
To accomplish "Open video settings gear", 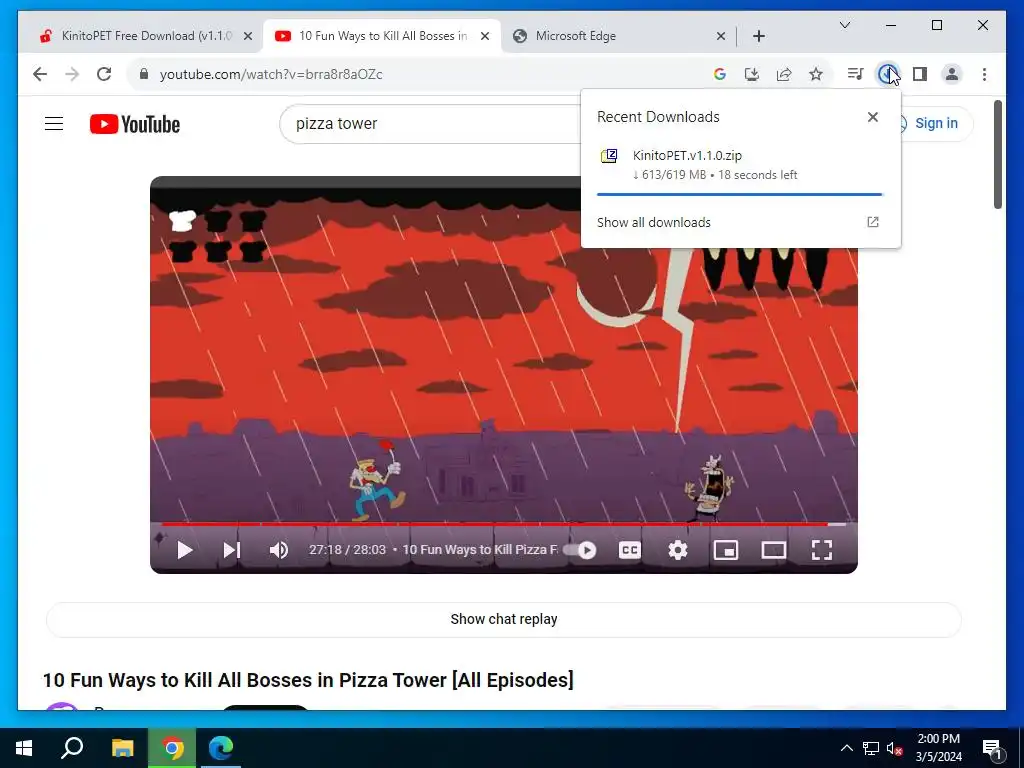I will pyautogui.click(x=677, y=550).
